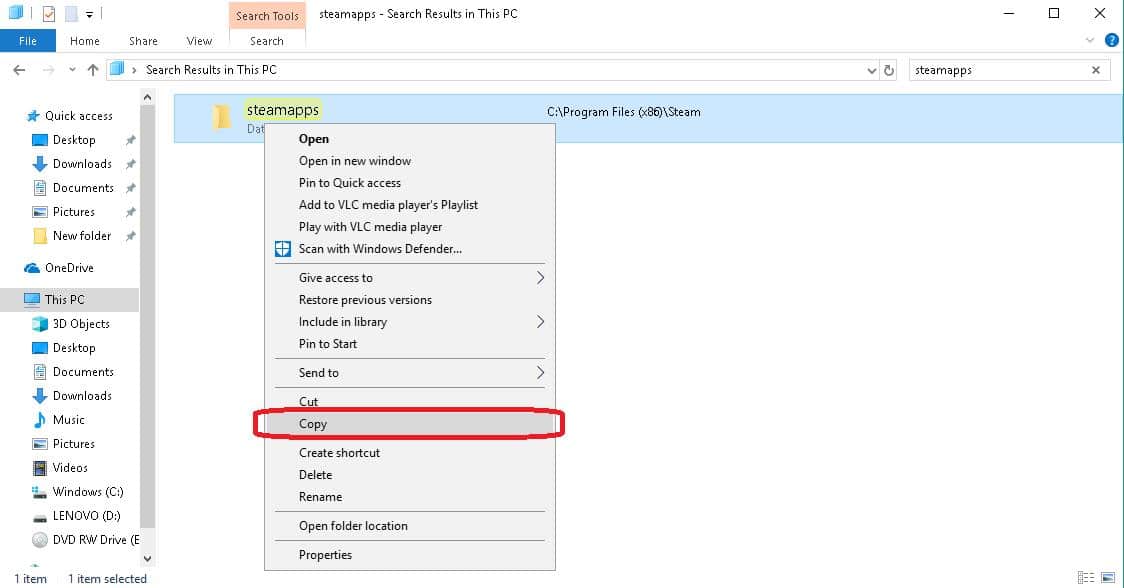Switch to the View ribbon tab

point(199,41)
